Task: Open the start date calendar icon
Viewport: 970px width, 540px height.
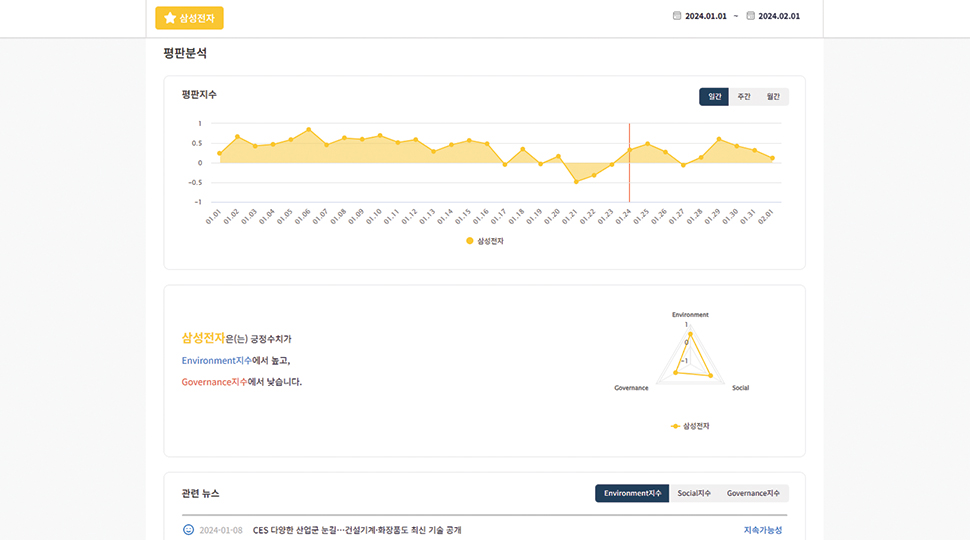Action: point(677,15)
